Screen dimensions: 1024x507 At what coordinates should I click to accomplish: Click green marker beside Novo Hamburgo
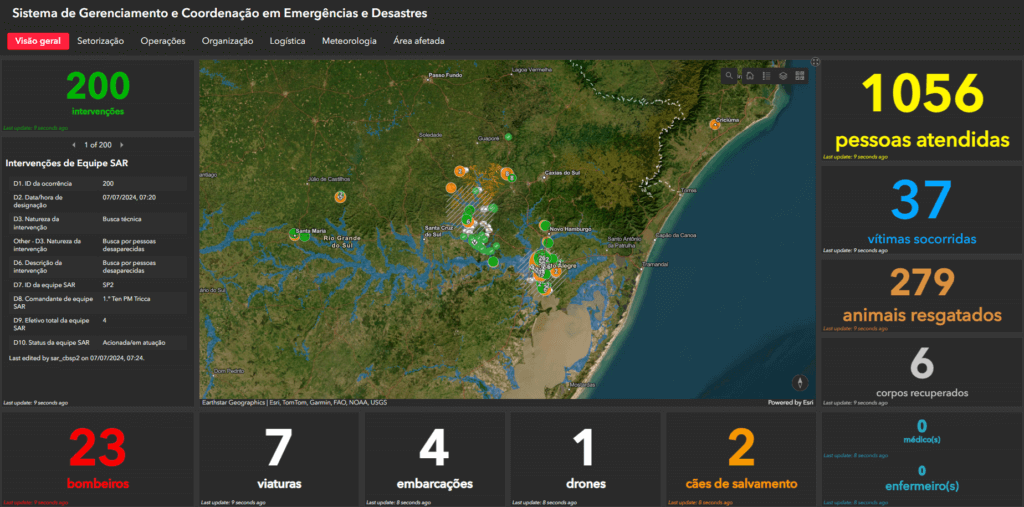click(x=544, y=225)
